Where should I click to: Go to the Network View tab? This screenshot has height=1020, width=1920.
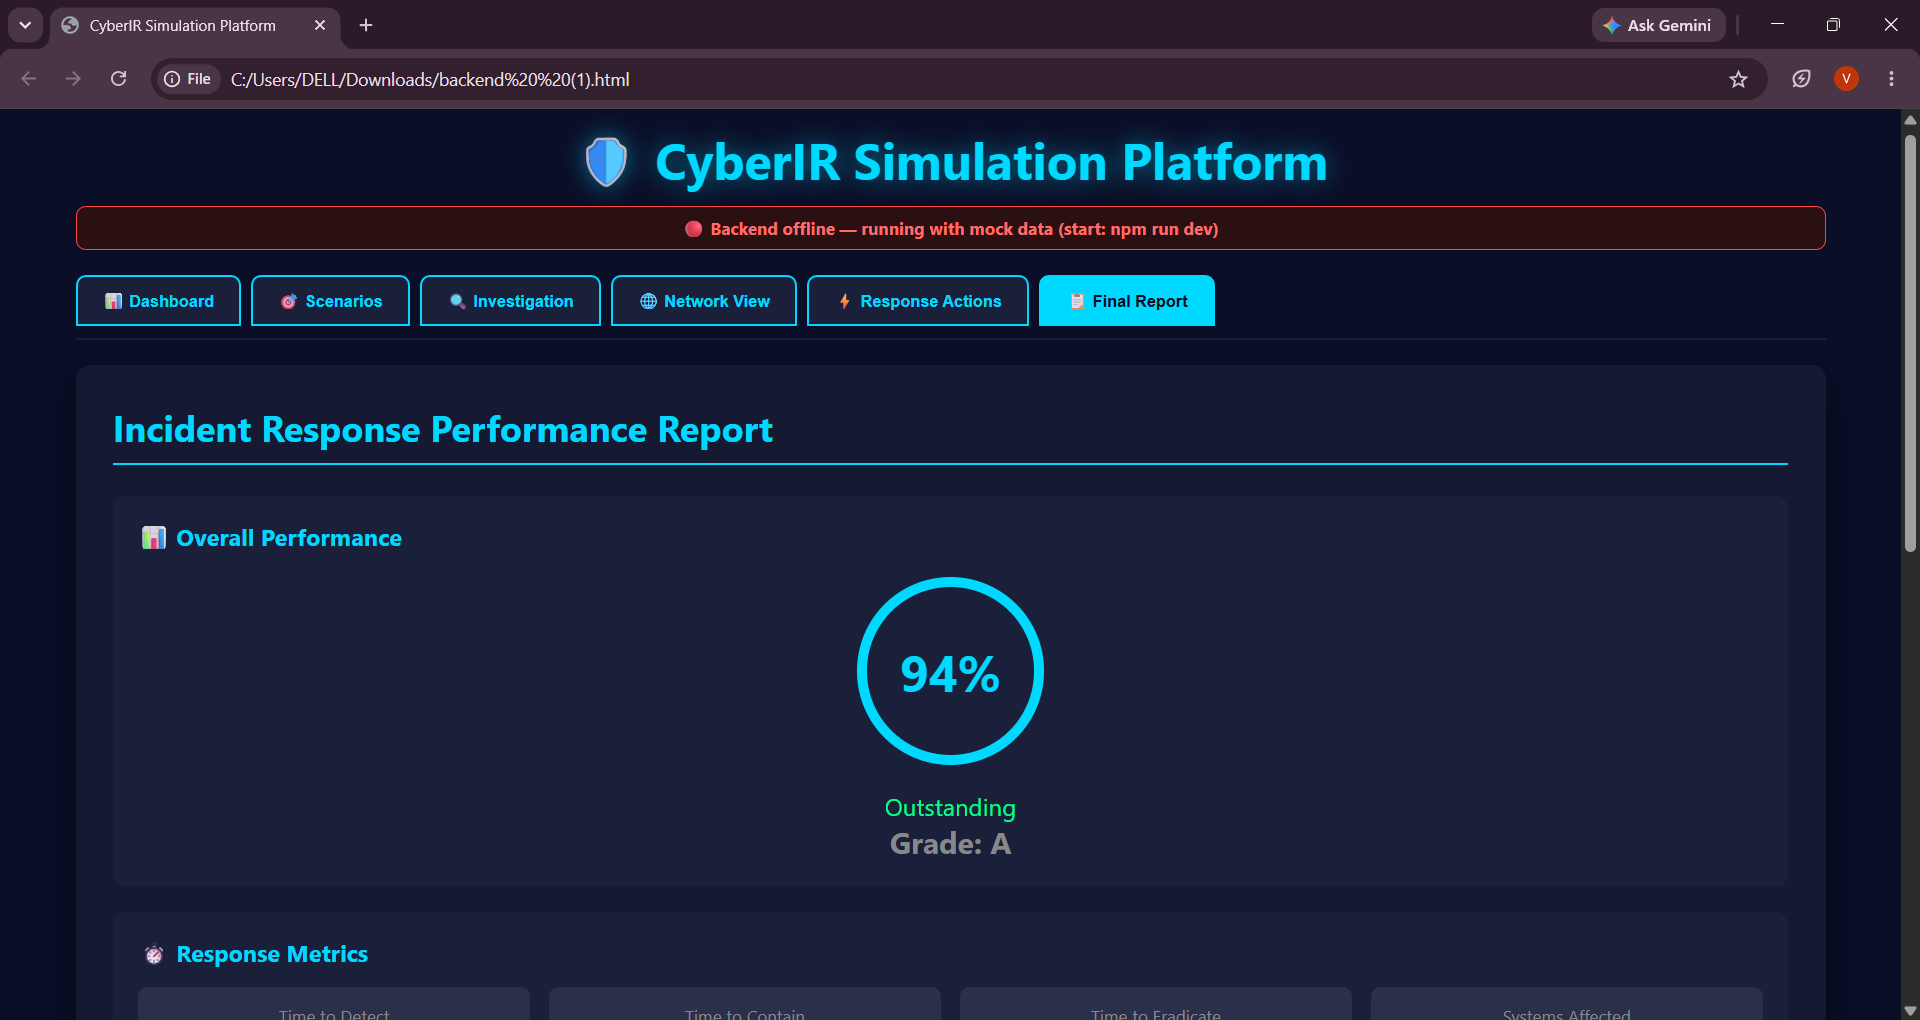(x=704, y=301)
